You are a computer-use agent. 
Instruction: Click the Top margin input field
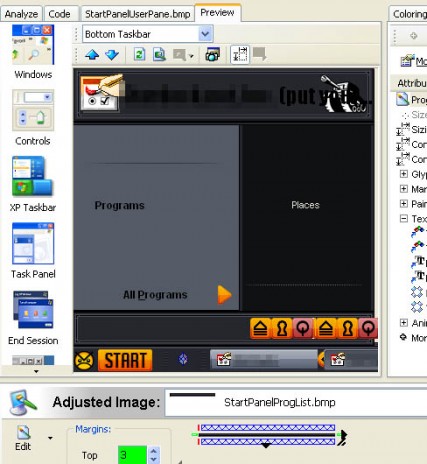(132, 455)
